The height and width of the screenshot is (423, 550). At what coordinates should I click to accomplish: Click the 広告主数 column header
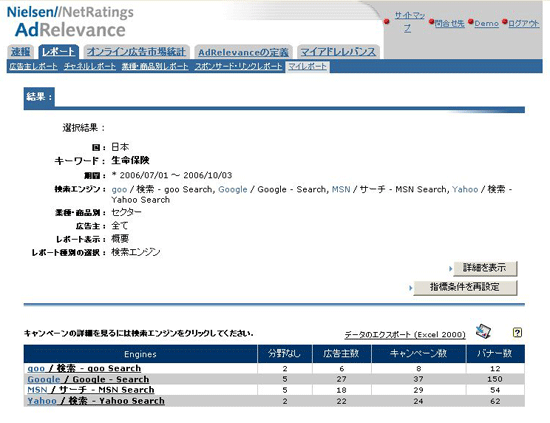click(341, 354)
